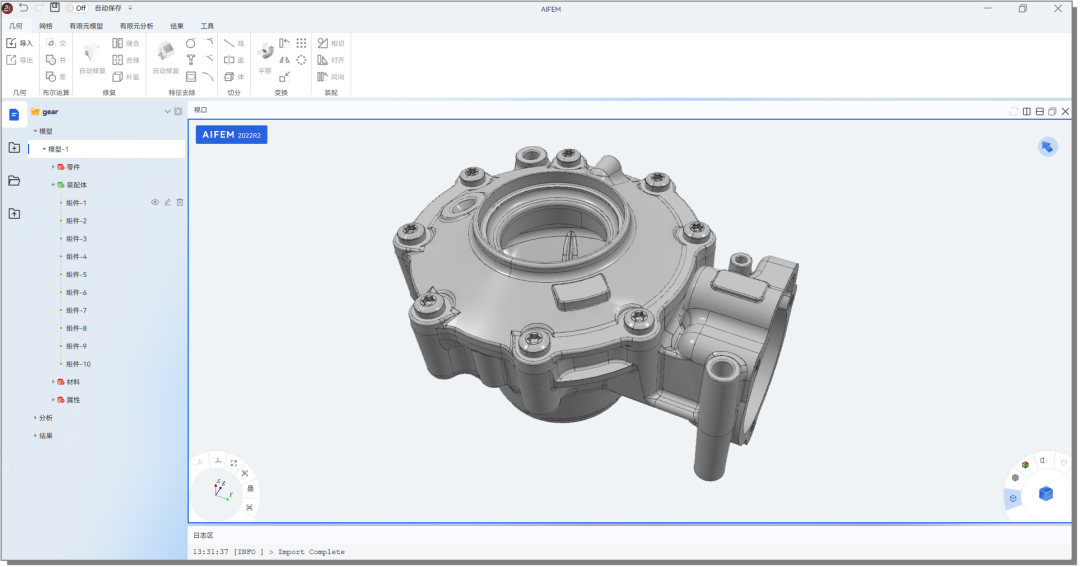Click the open folder sidebar icon
This screenshot has width=1080, height=567.
click(14, 181)
